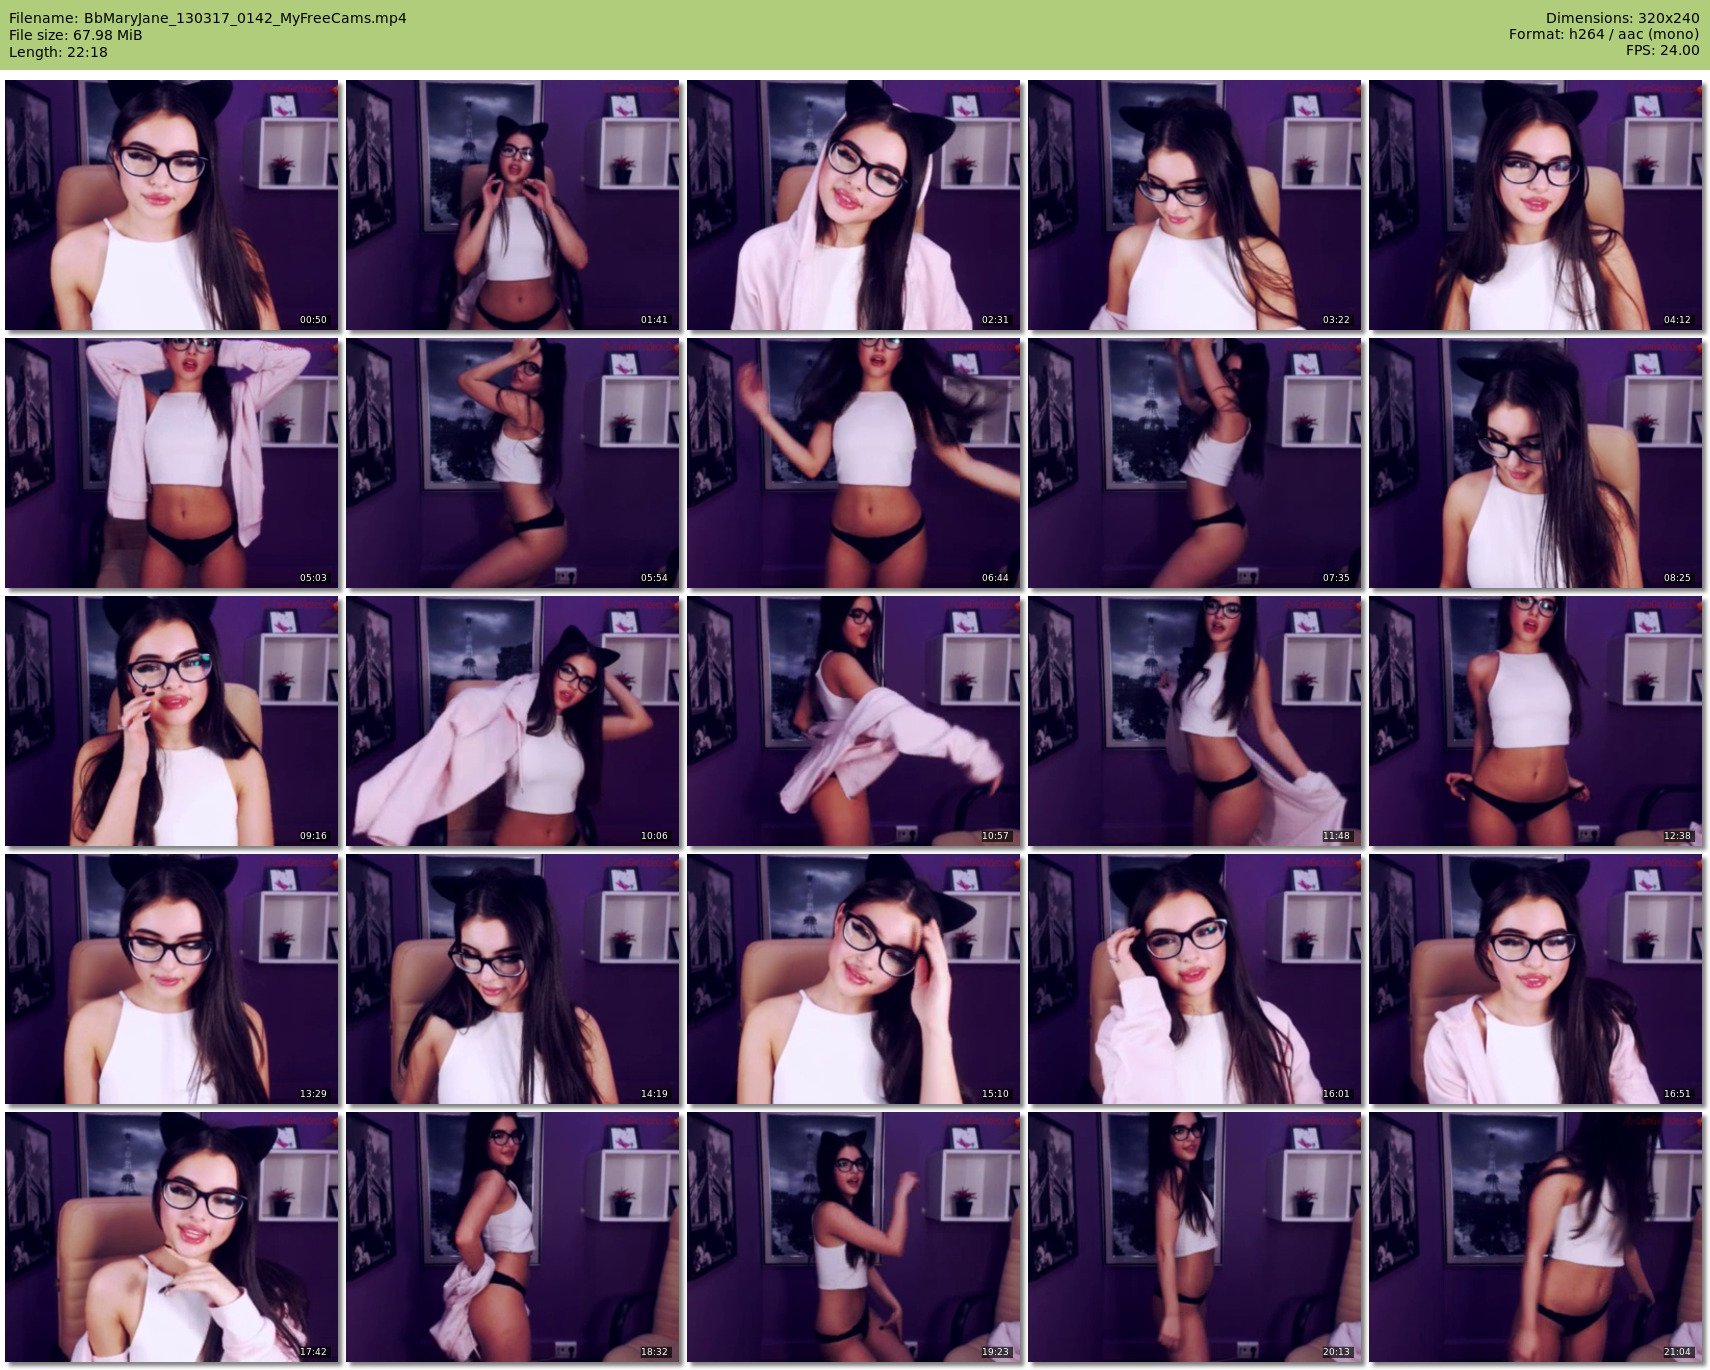This screenshot has height=1370, width=1710.
Task: Click the thumbnail marked 19:23
Action: click(853, 1237)
